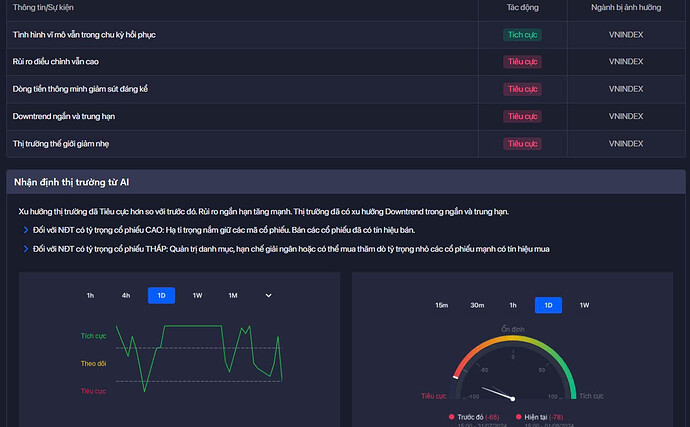Switch line chart to 1W timeframe

click(x=197, y=295)
